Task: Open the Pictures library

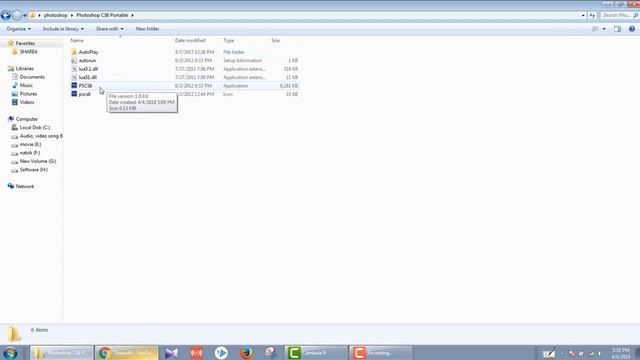Action: [x=28, y=94]
